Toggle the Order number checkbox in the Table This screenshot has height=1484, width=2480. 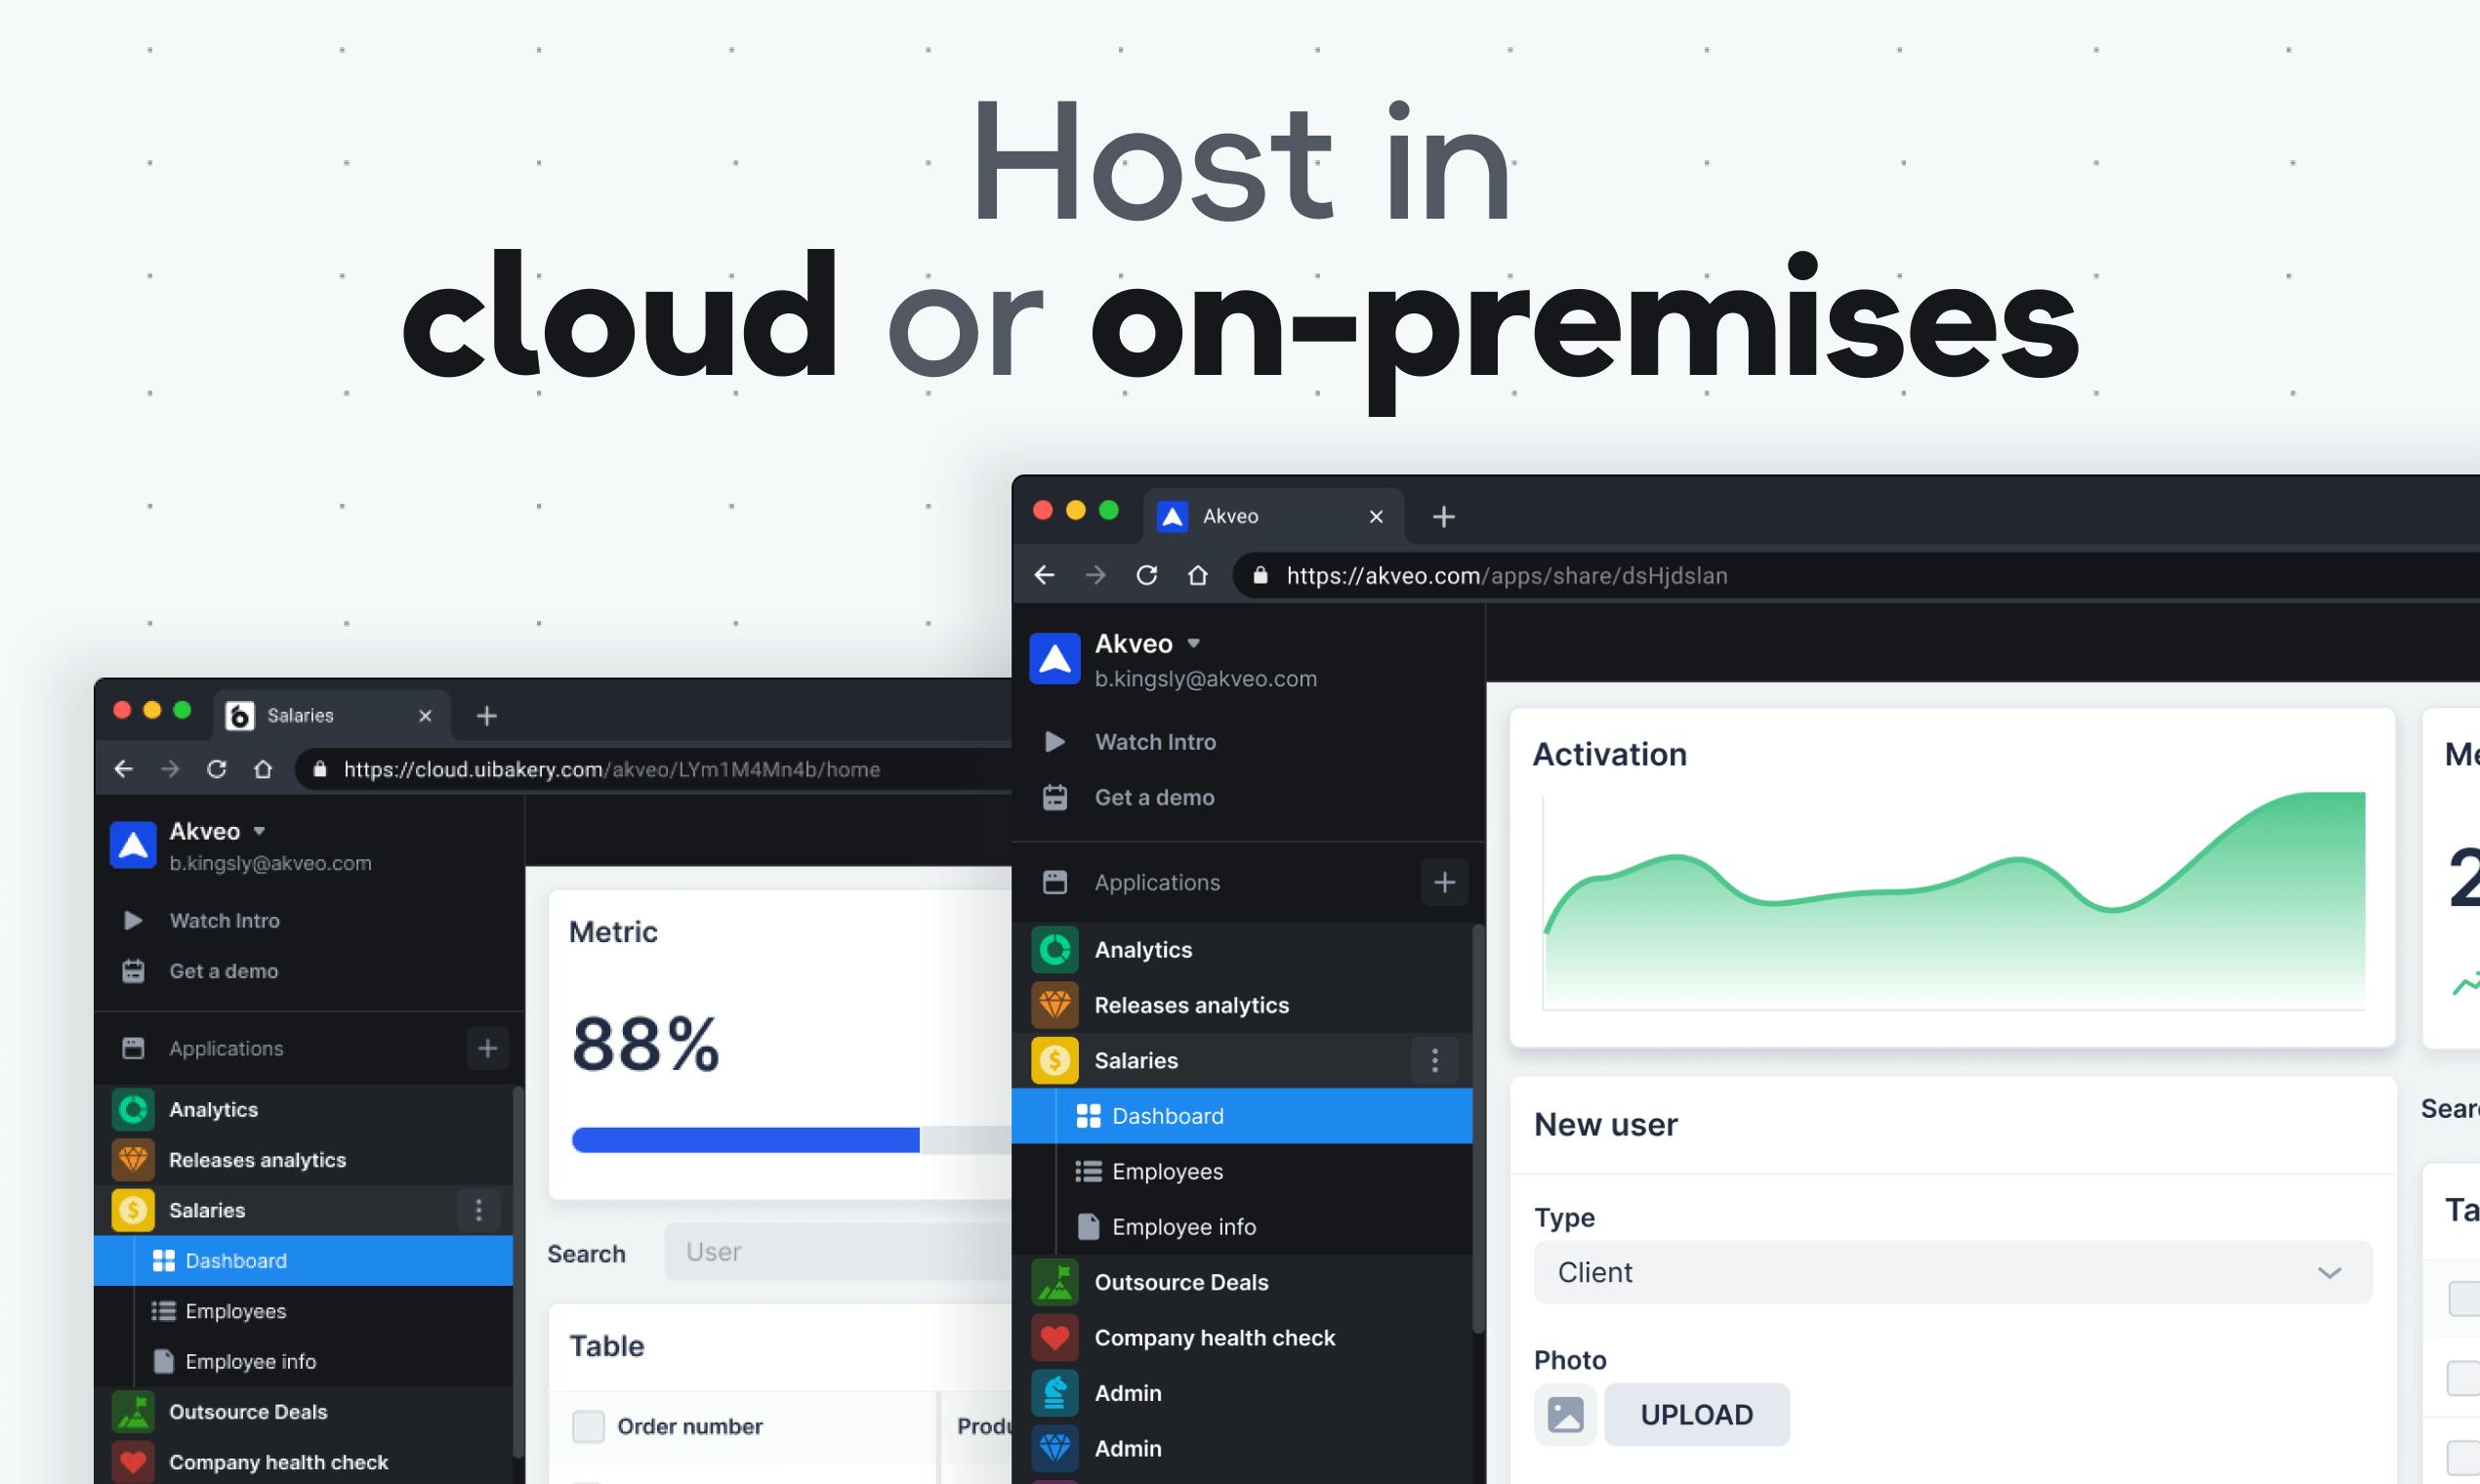click(588, 1426)
